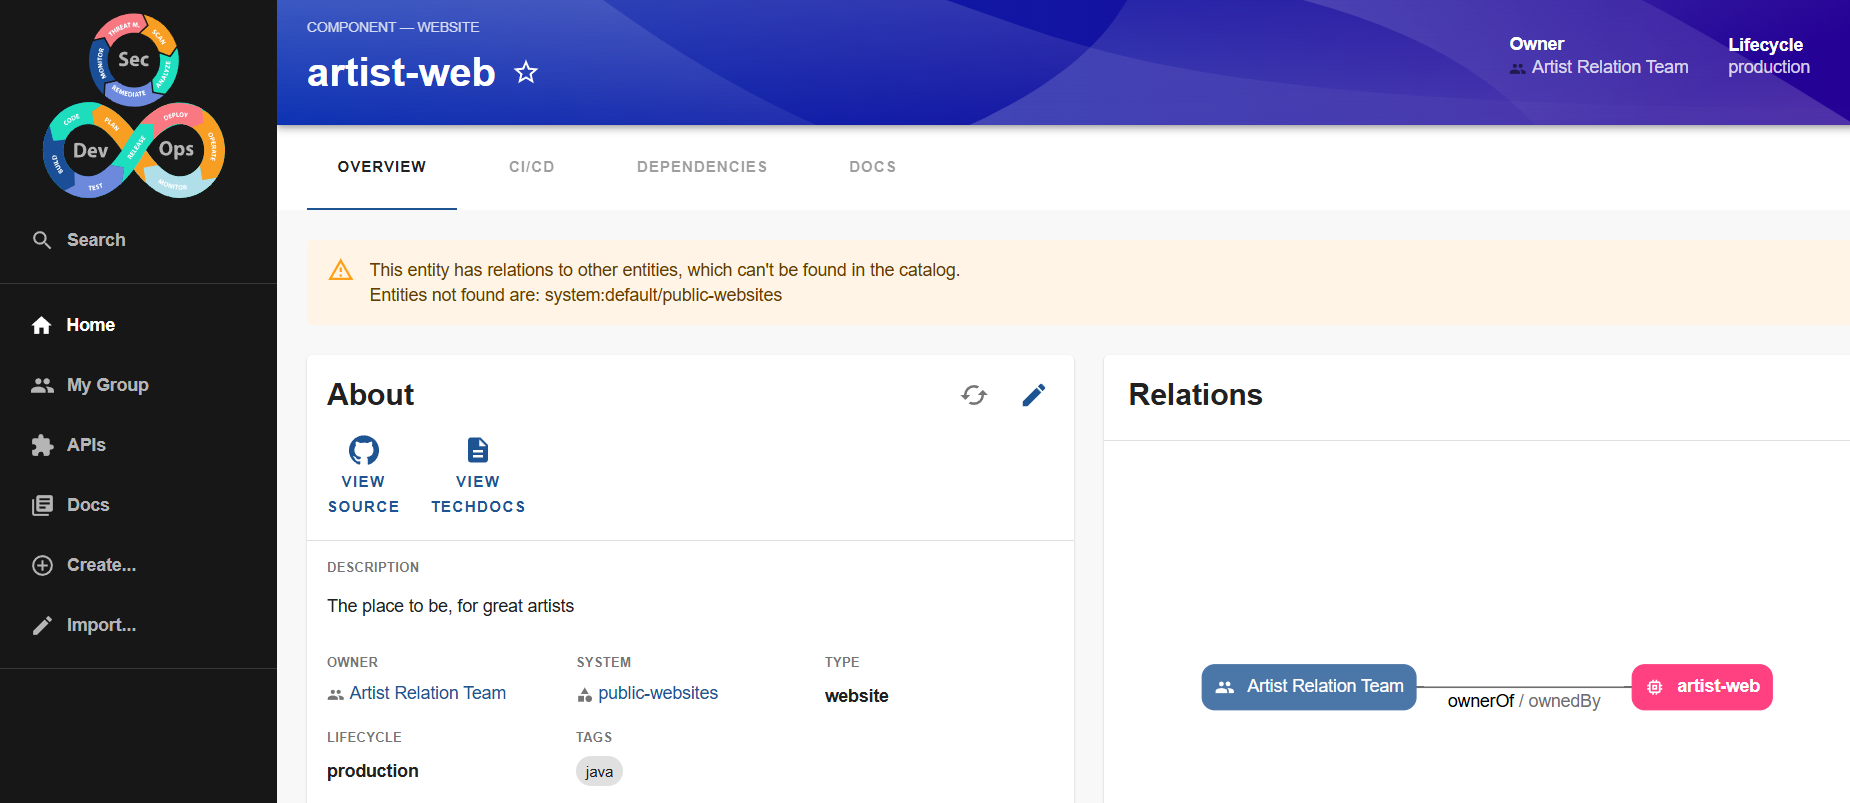This screenshot has width=1850, height=803.
Task: Open the Docs tab
Action: pyautogui.click(x=872, y=167)
